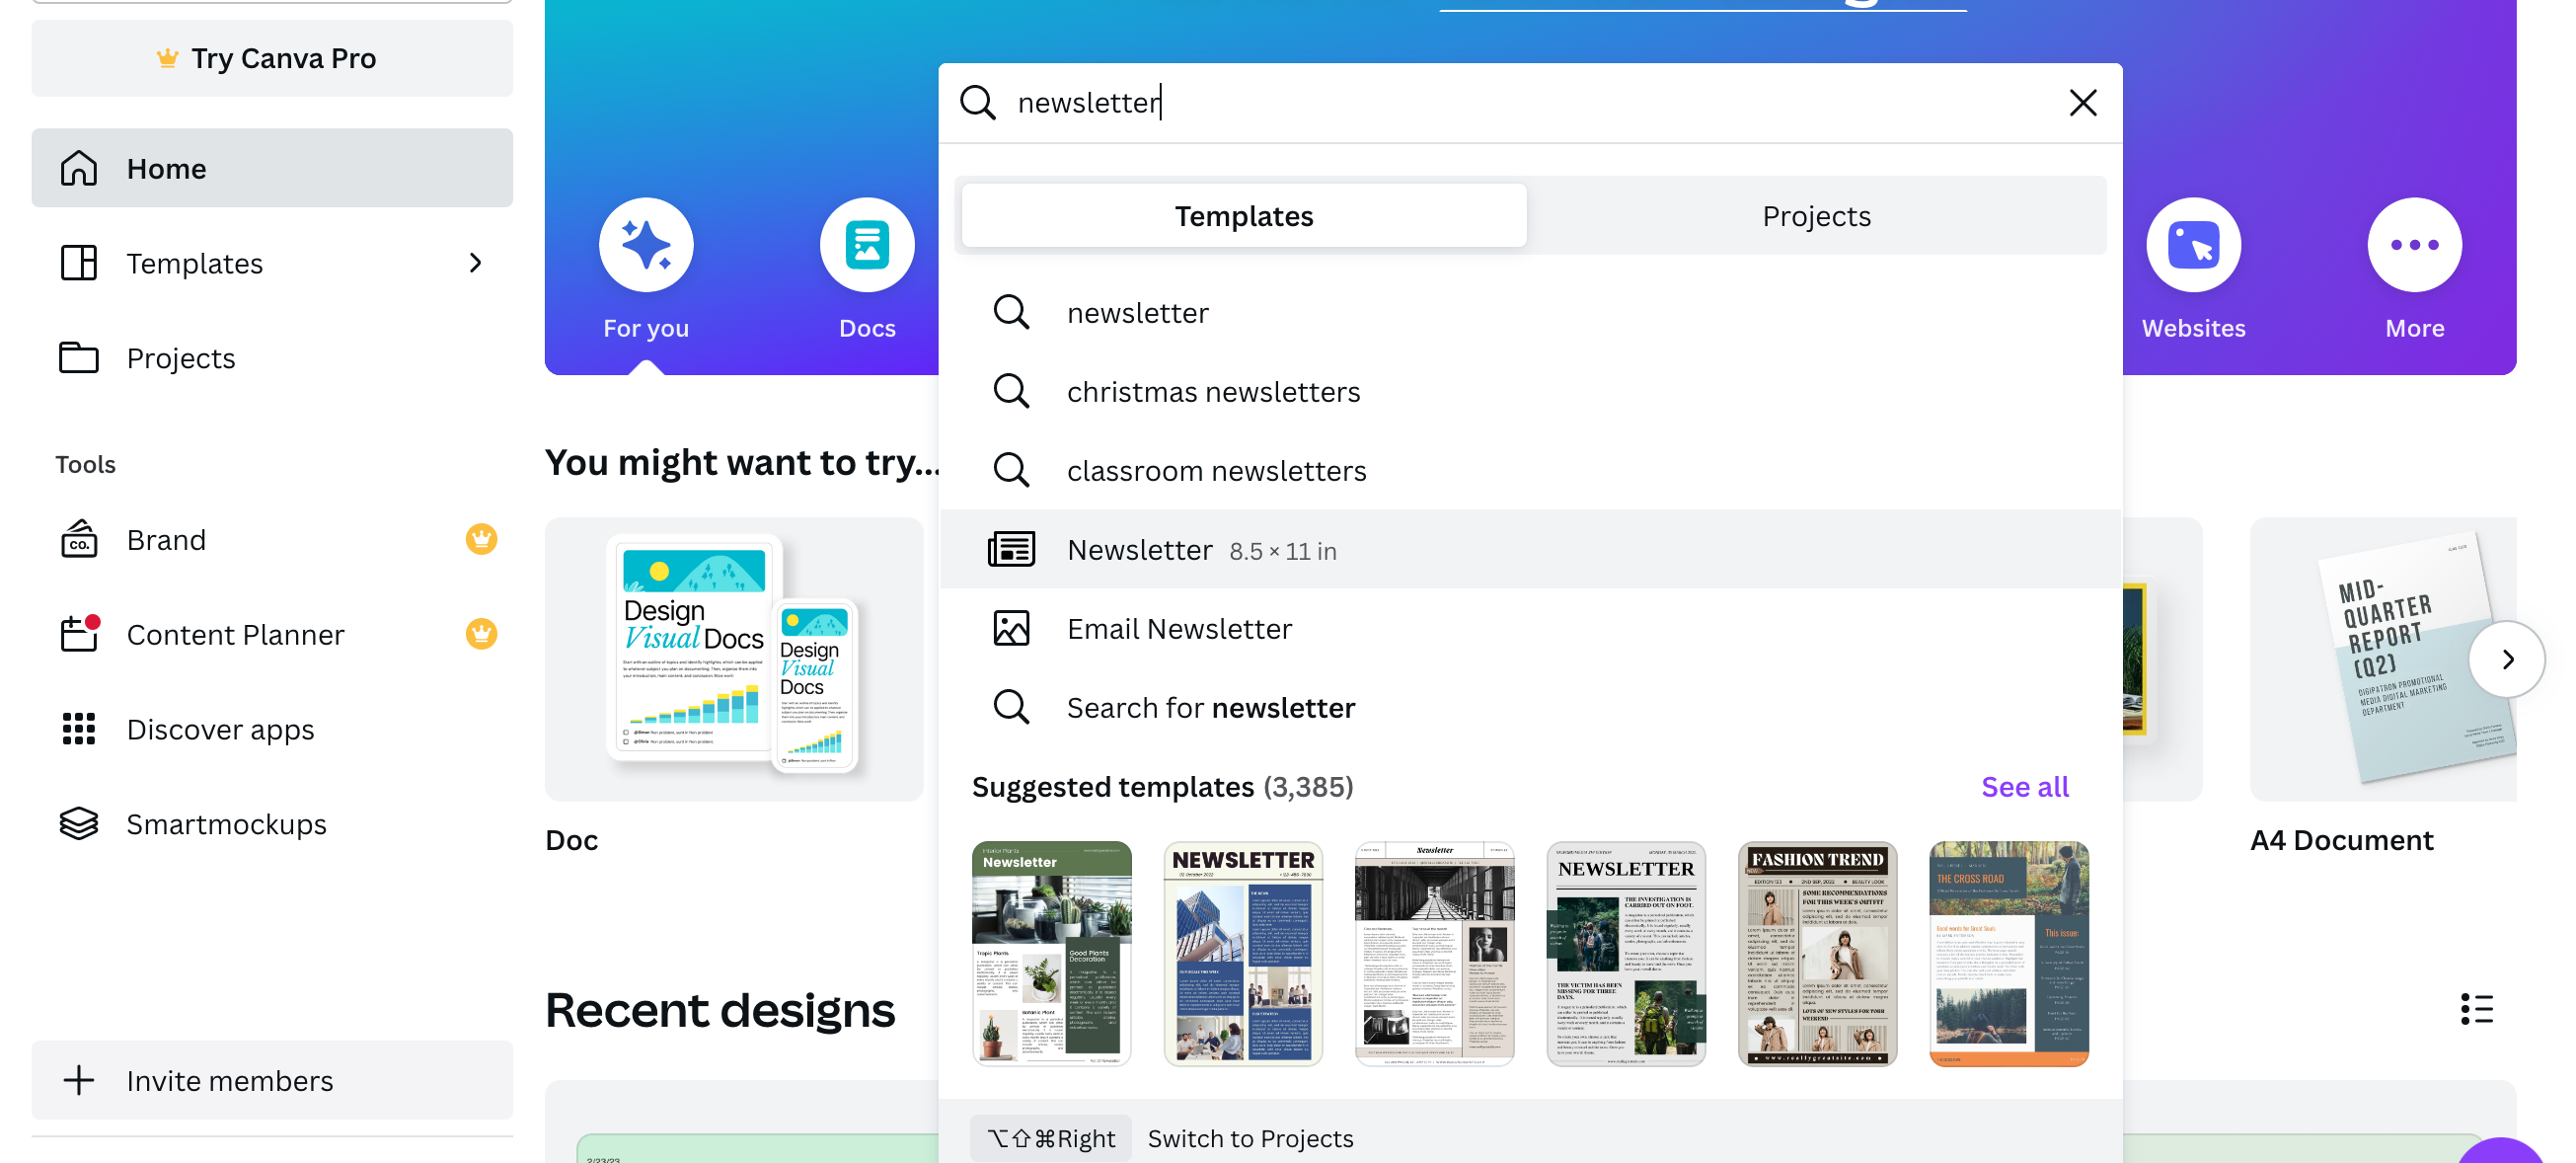Click See all suggested templates link
2576x1163 pixels.
tap(2024, 785)
